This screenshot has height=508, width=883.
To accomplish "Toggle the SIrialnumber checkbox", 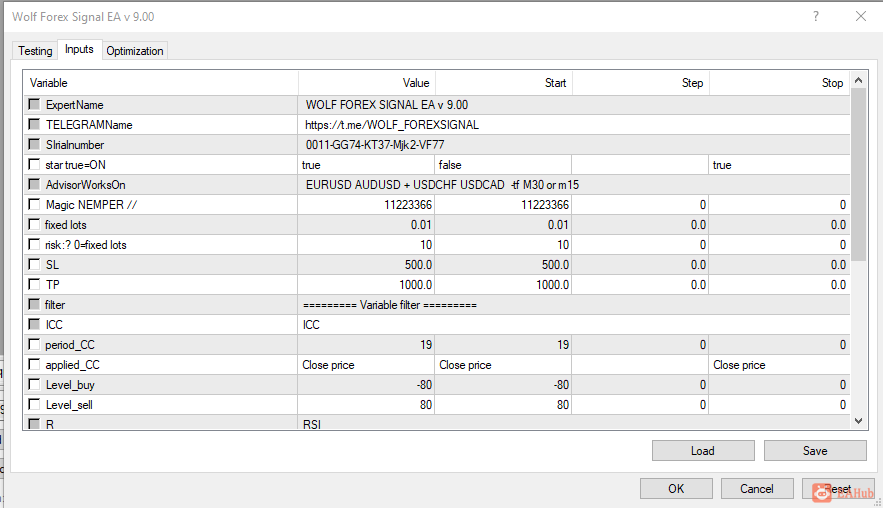I will (34, 144).
